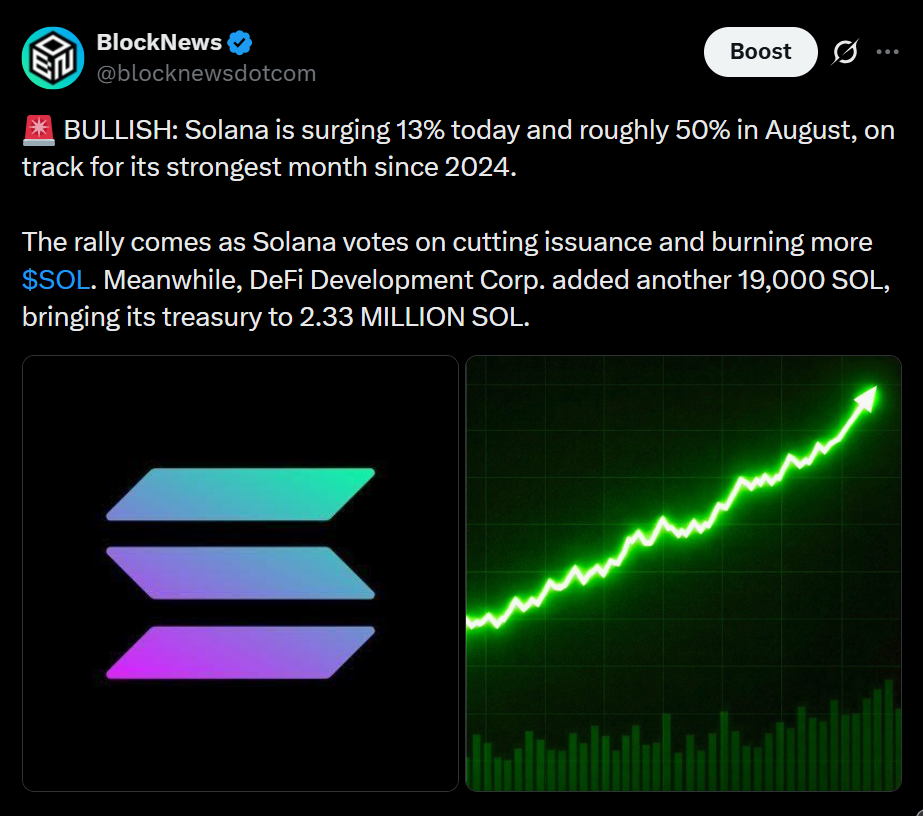Open the $SOL cashtag link
The height and width of the screenshot is (816, 923).
tap(56, 280)
